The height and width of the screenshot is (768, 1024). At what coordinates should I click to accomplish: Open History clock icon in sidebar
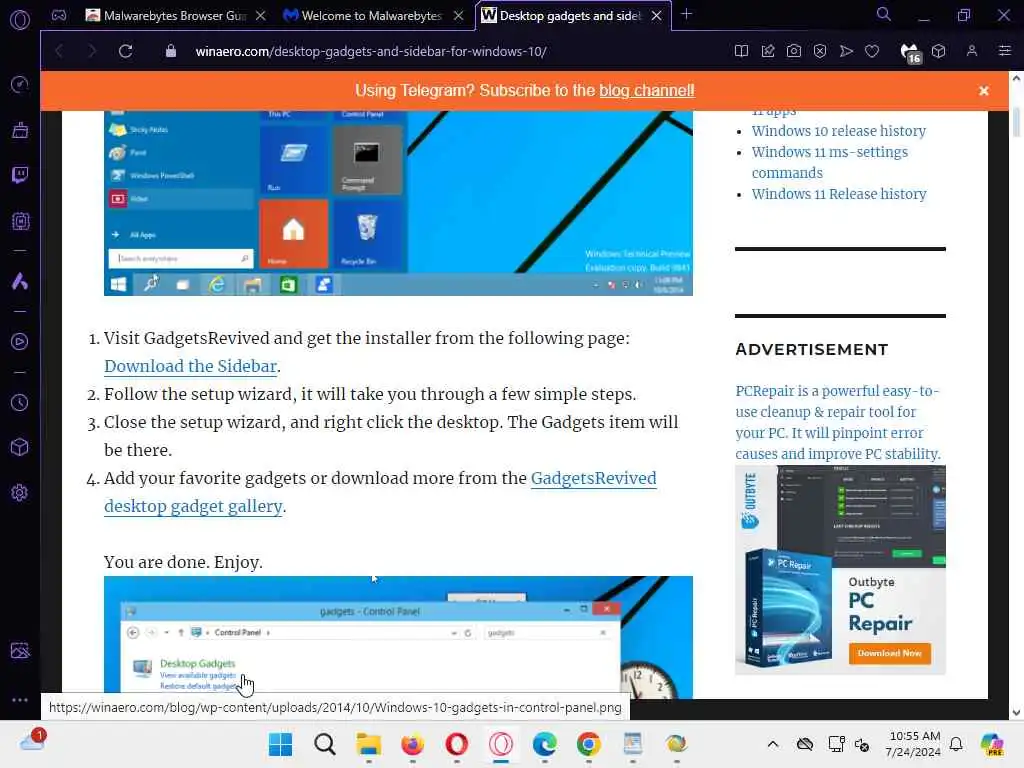(x=20, y=402)
